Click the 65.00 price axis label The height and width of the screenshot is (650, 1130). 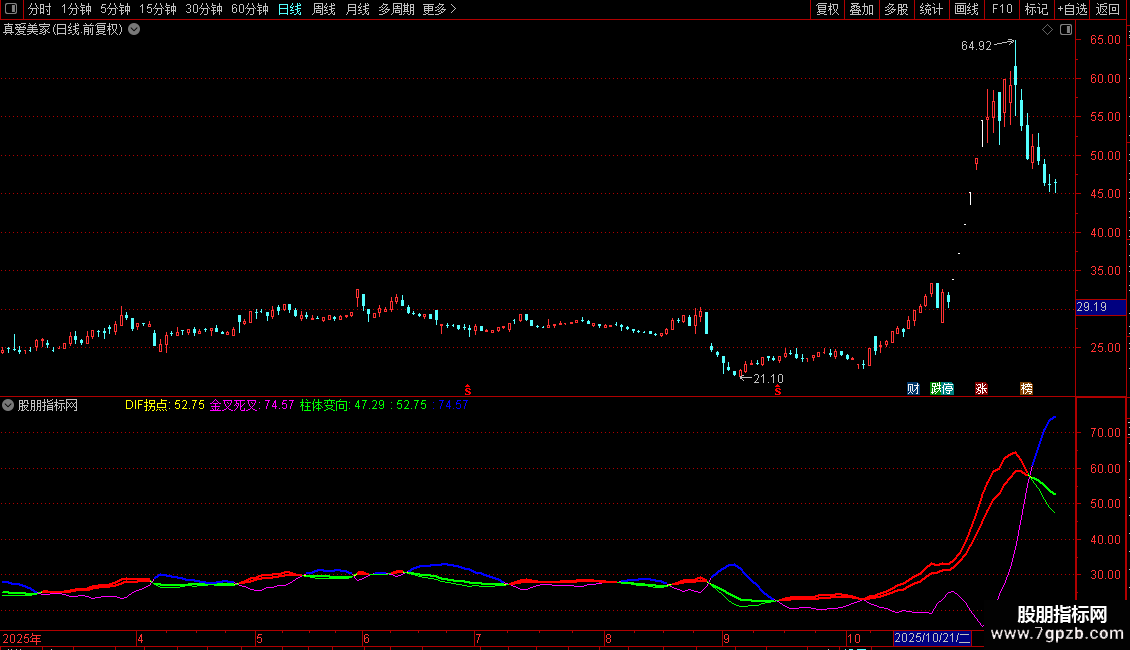1105,40
